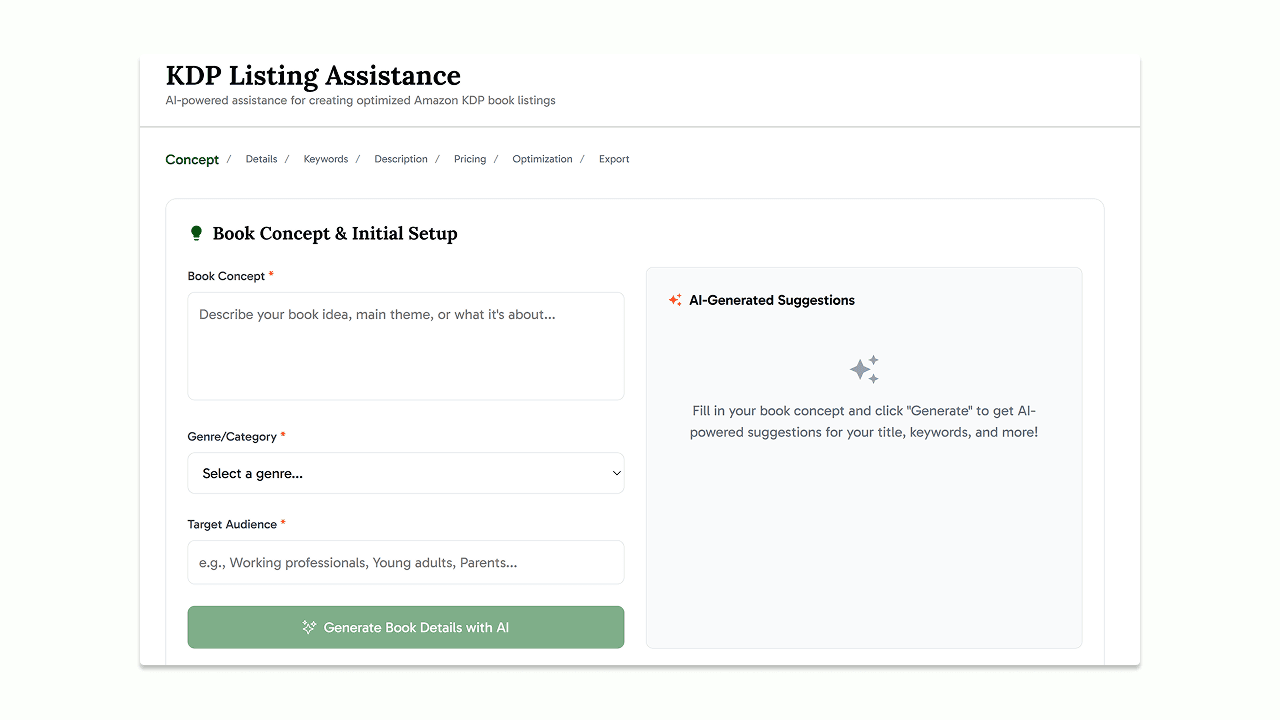The width and height of the screenshot is (1280, 720).
Task: Switch to the Export step
Action: pos(614,159)
